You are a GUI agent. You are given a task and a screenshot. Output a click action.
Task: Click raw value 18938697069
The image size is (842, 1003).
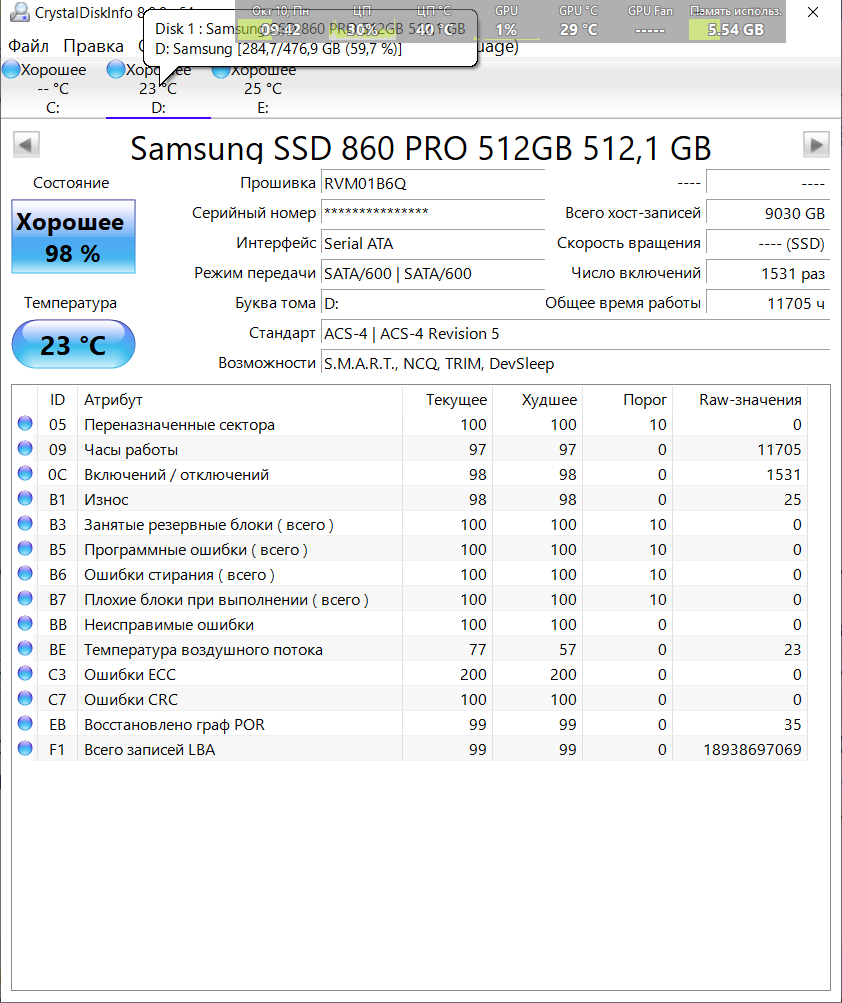[752, 749]
